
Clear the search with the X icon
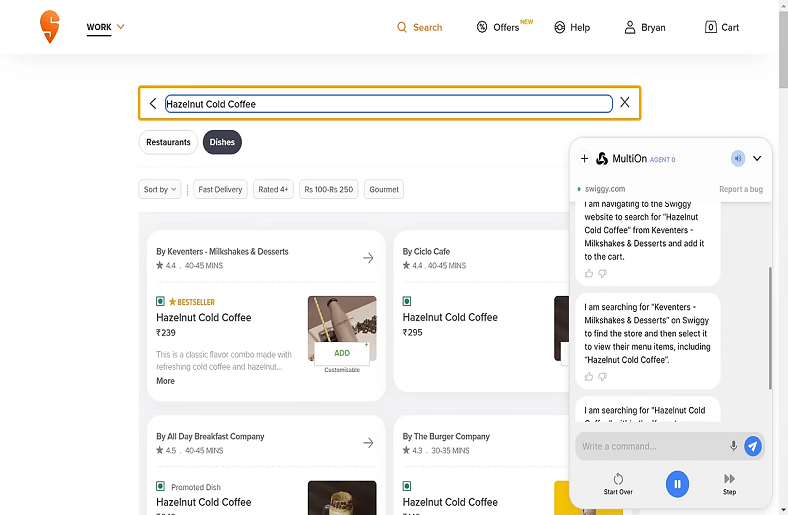click(x=625, y=102)
